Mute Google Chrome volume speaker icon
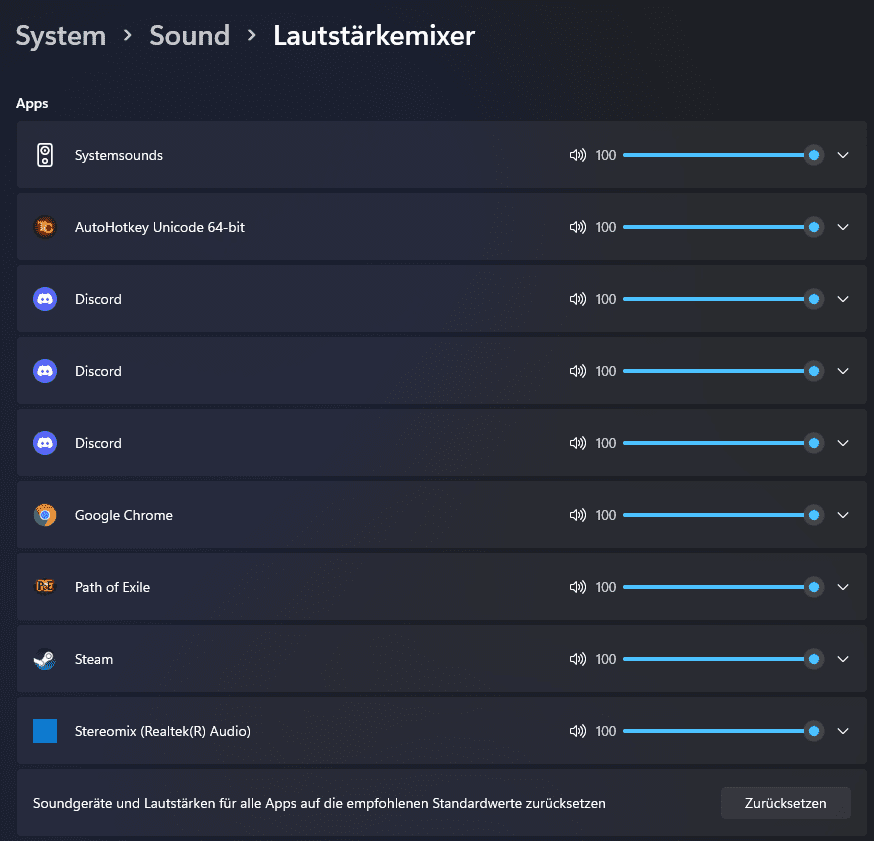This screenshot has width=874, height=841. coord(577,515)
